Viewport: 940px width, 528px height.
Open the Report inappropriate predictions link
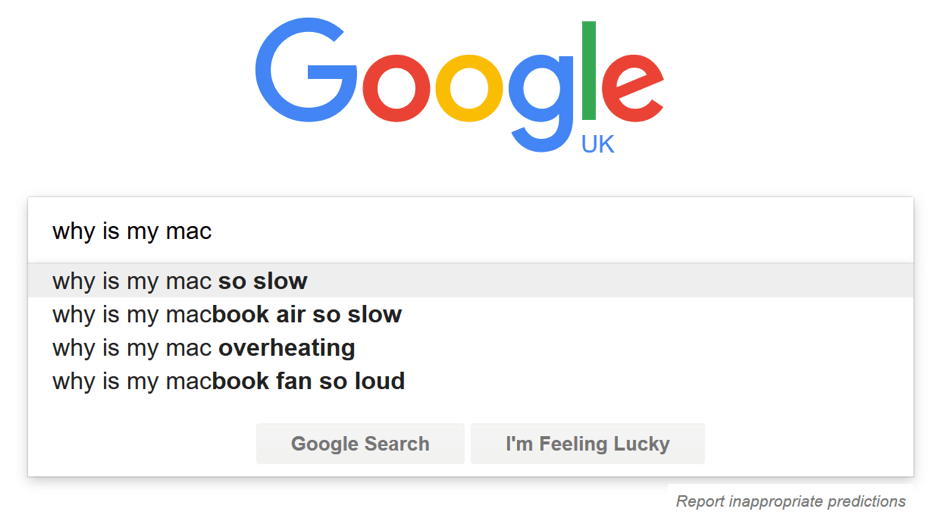click(x=791, y=501)
